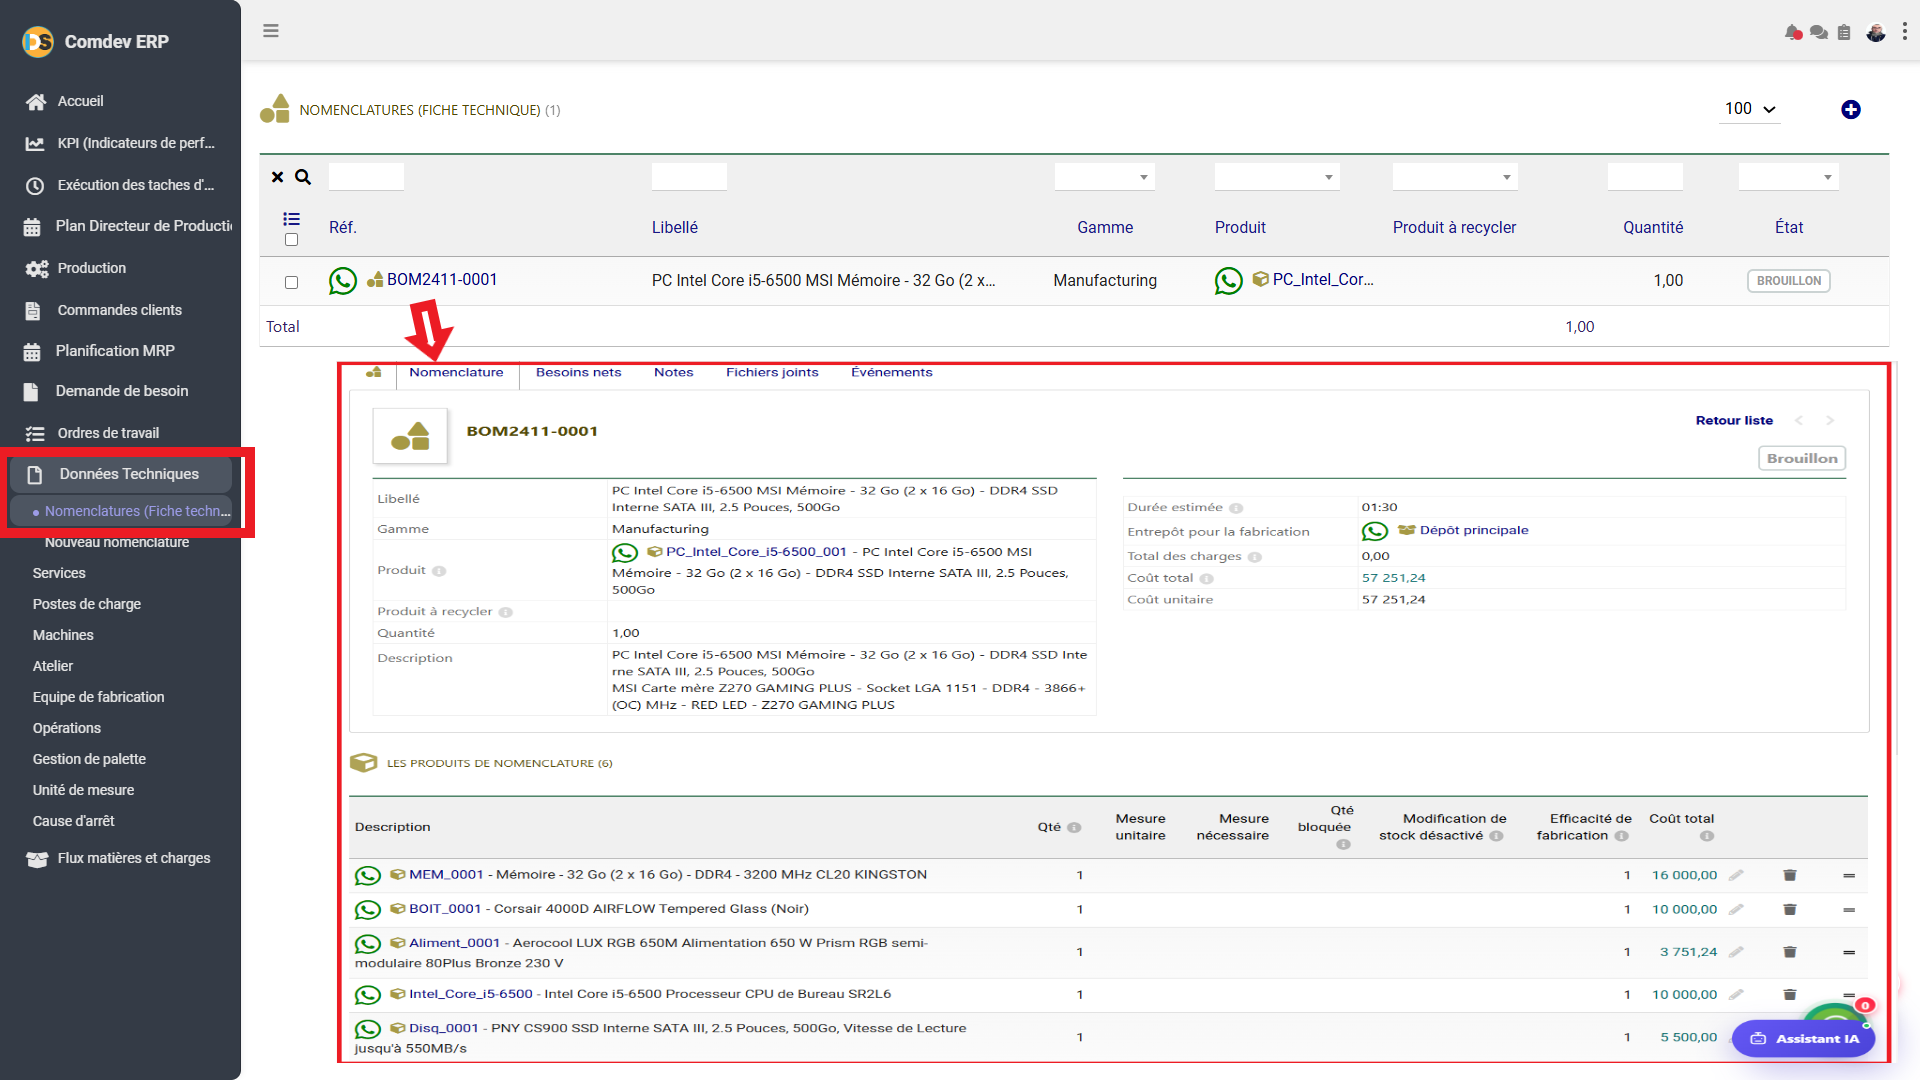
Task: Open Flux matières et charges menu
Action: (x=133, y=859)
